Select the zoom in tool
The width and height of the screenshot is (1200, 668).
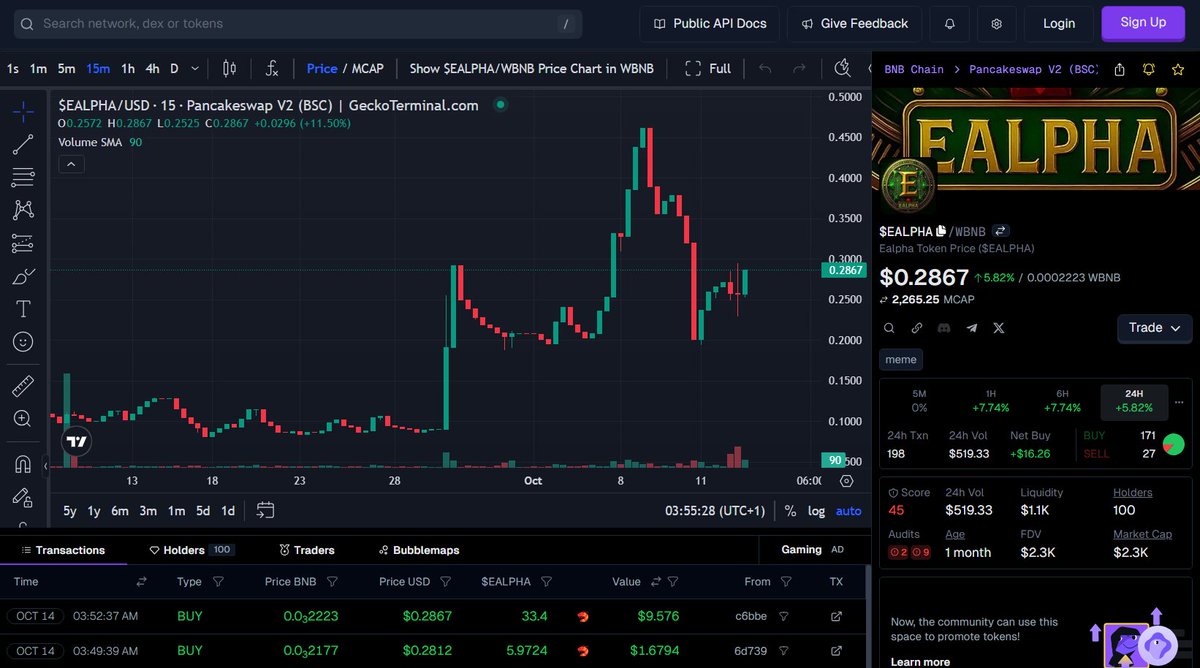point(23,419)
